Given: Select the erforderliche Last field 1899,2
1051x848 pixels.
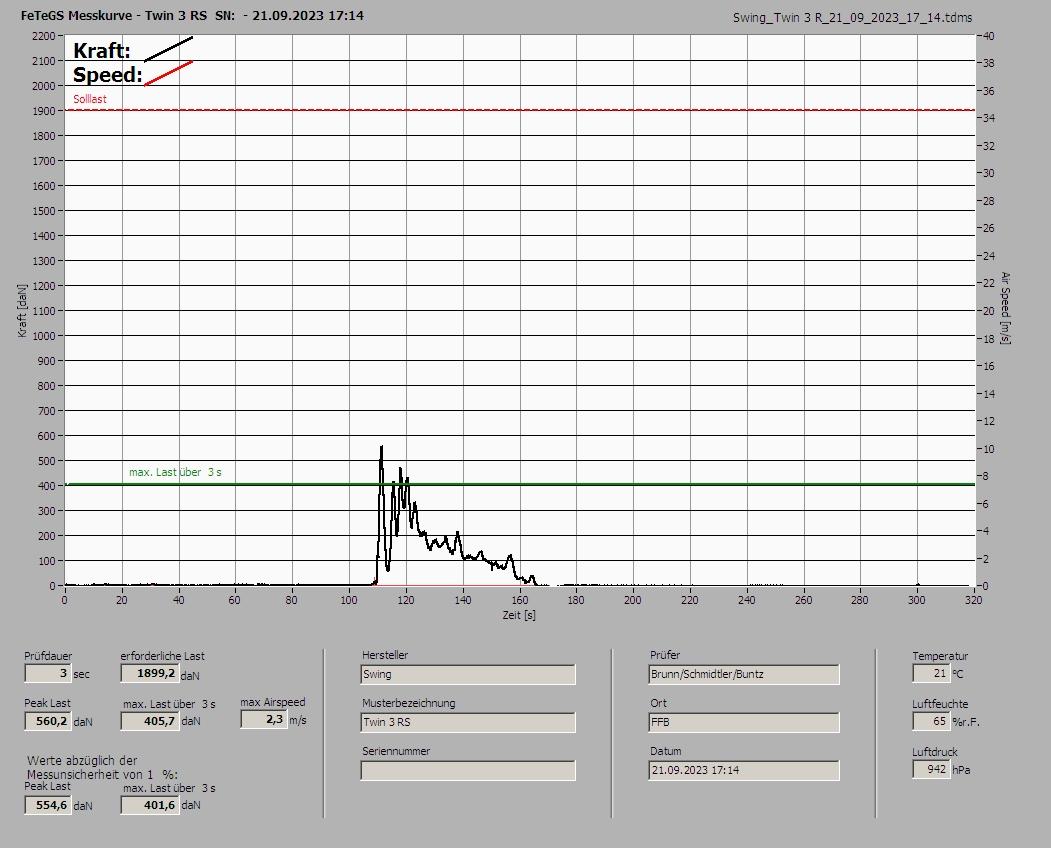Looking at the screenshot, I should (x=149, y=673).
